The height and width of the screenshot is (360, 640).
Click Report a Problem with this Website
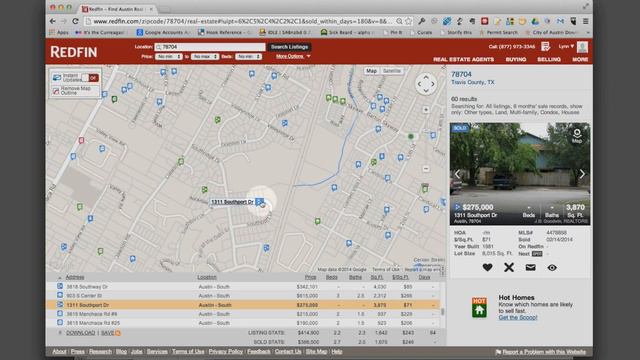coord(541,352)
